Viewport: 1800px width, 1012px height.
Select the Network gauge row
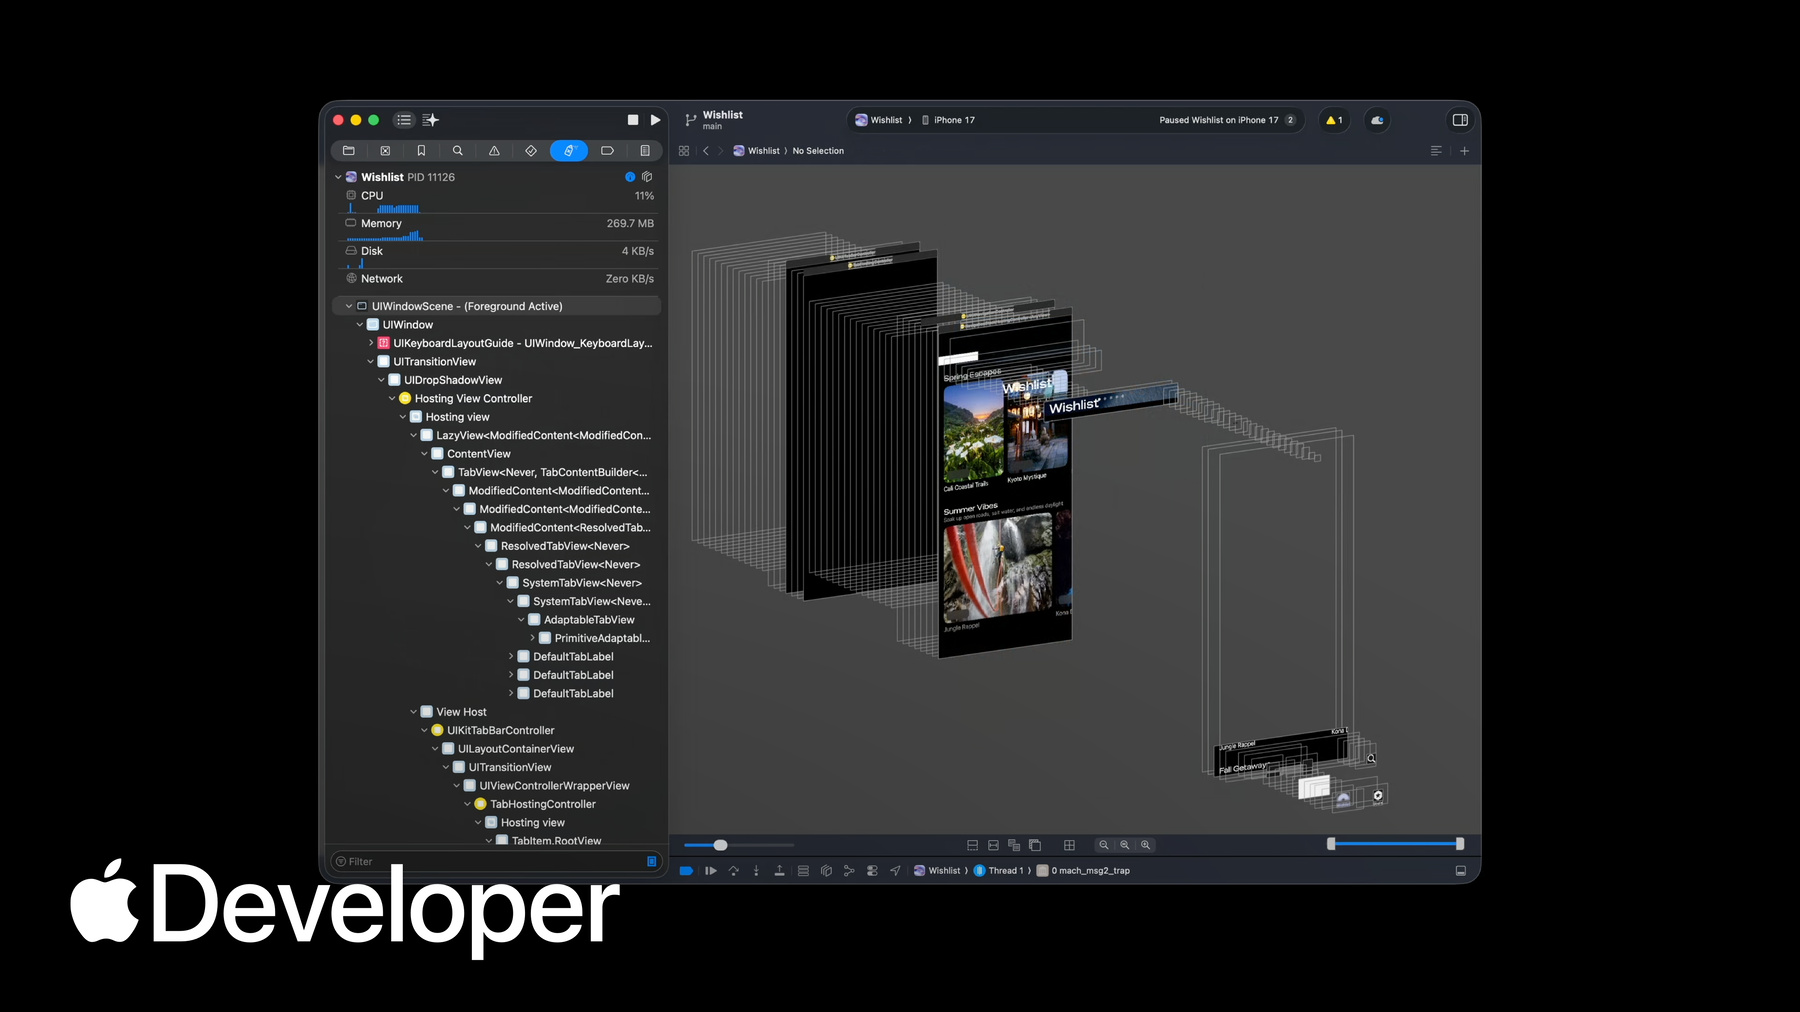(499, 279)
